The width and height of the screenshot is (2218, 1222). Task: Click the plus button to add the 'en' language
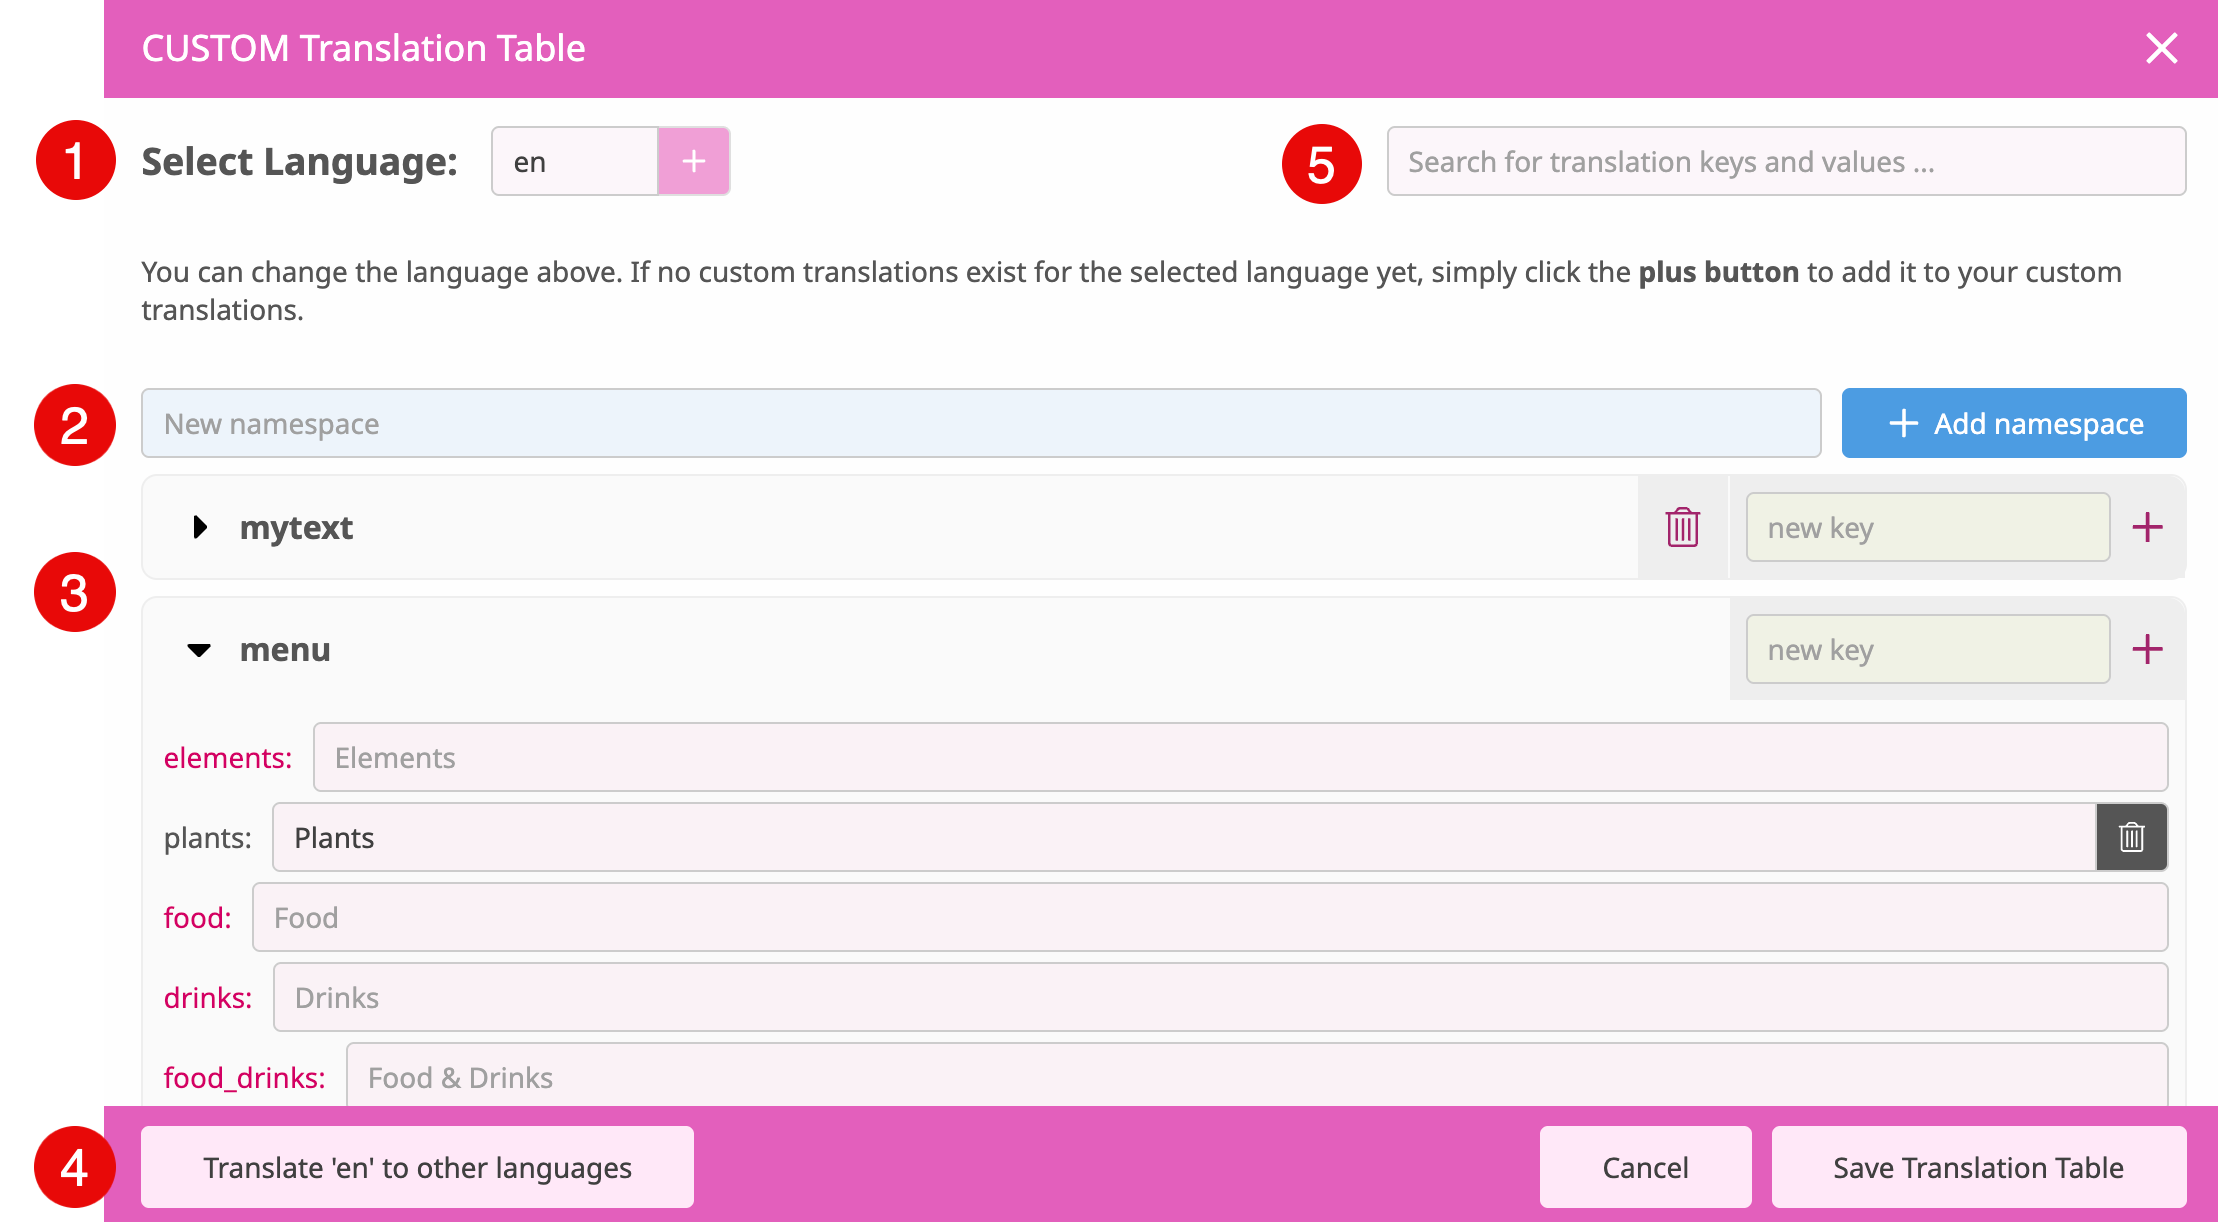[x=693, y=160]
